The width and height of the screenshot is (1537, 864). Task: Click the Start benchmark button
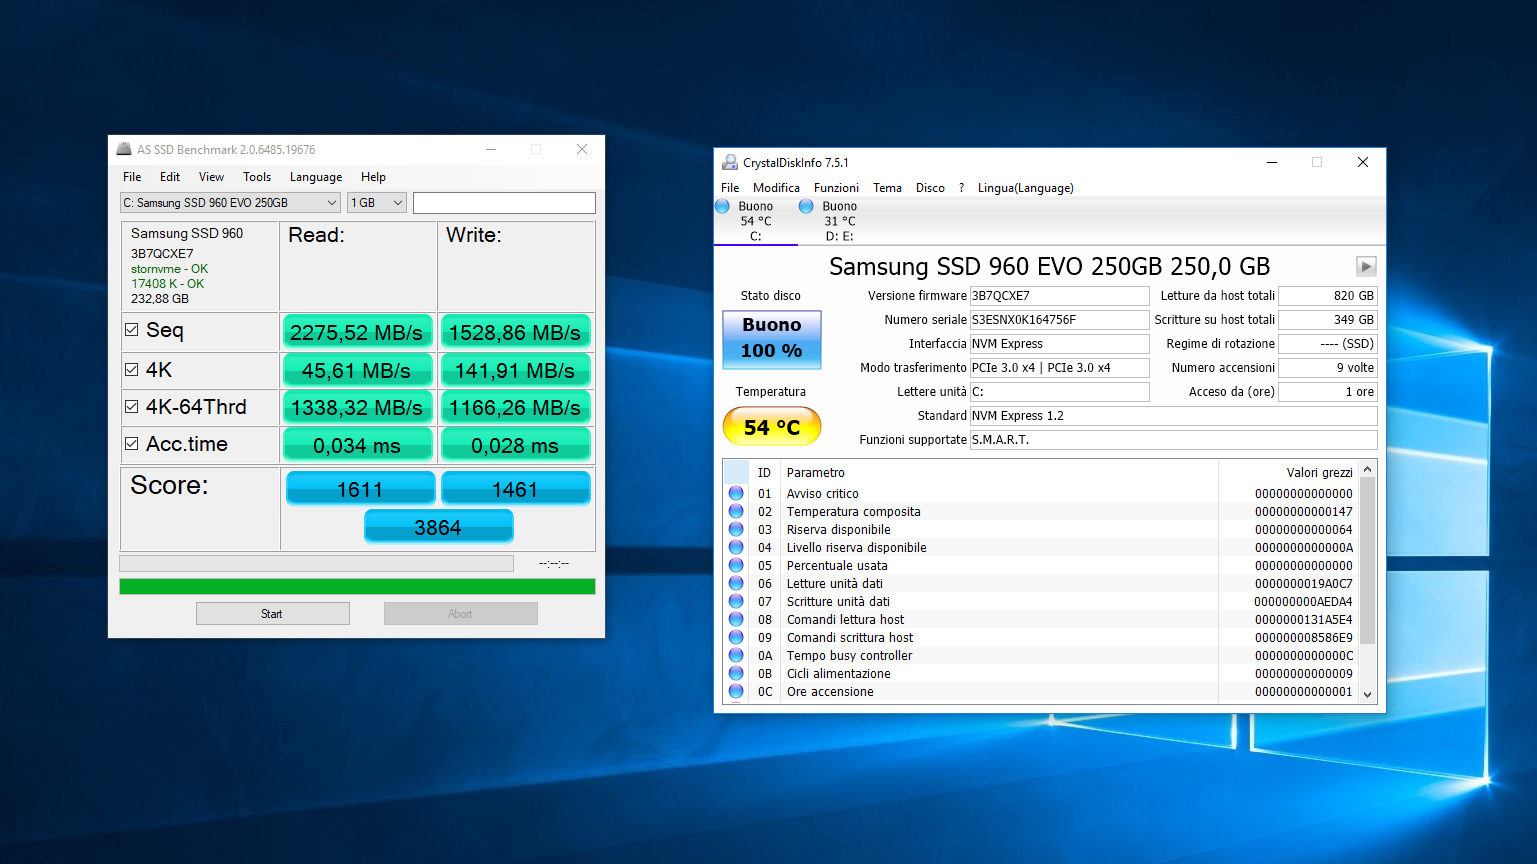tap(273, 614)
